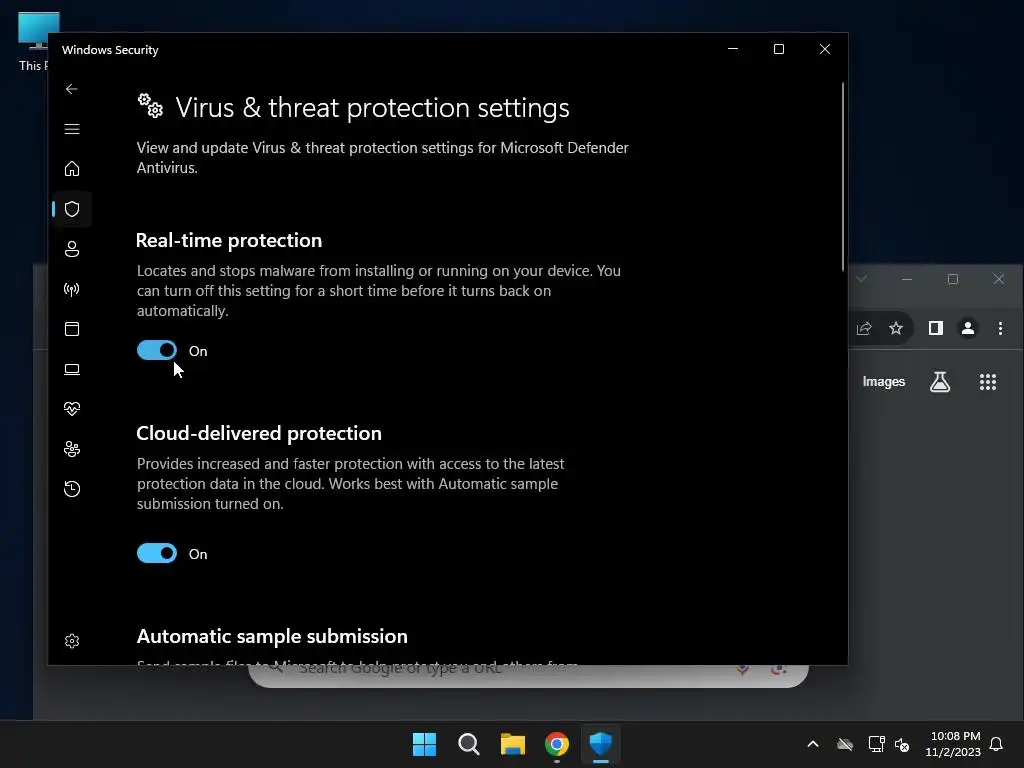Click the Windows Security vertical scrollbar
This screenshot has height=768, width=1024.
842,176
